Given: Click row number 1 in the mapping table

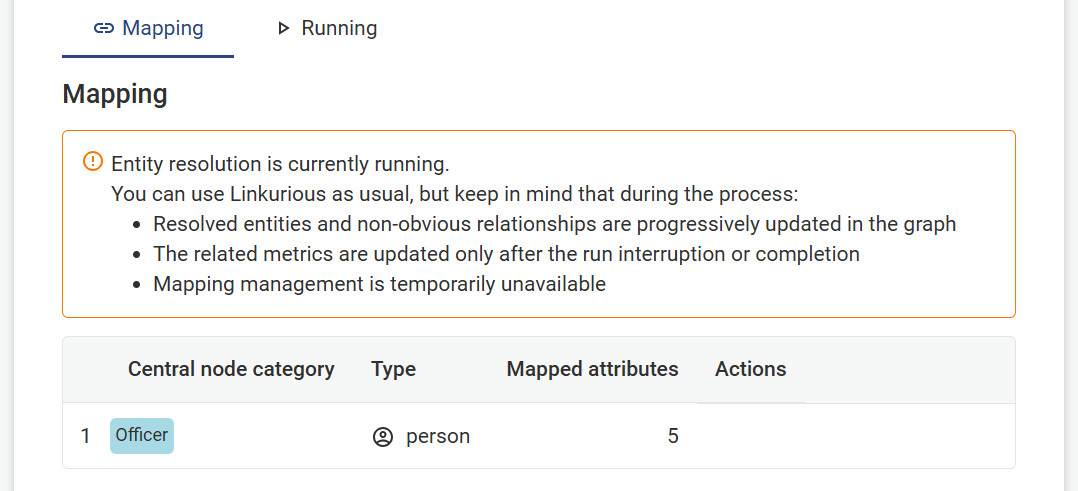Looking at the screenshot, I should [x=85, y=437].
